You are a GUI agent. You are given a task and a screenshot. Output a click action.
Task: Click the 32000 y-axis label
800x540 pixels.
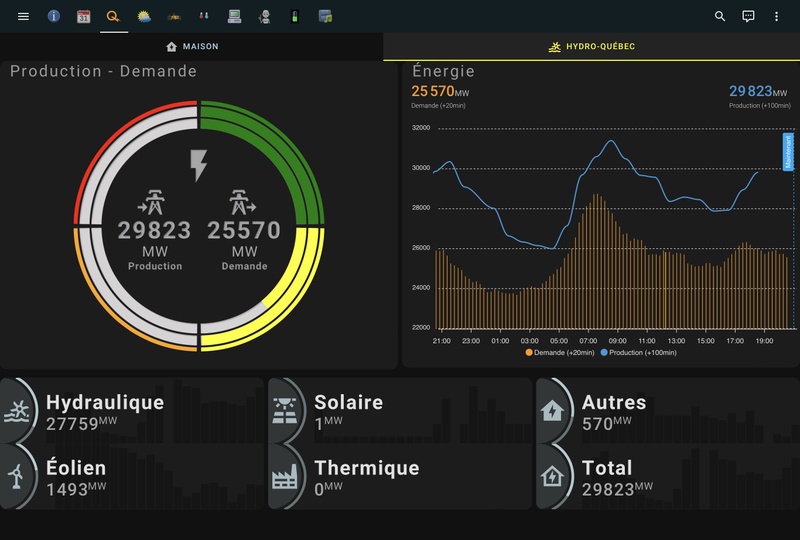[421, 128]
